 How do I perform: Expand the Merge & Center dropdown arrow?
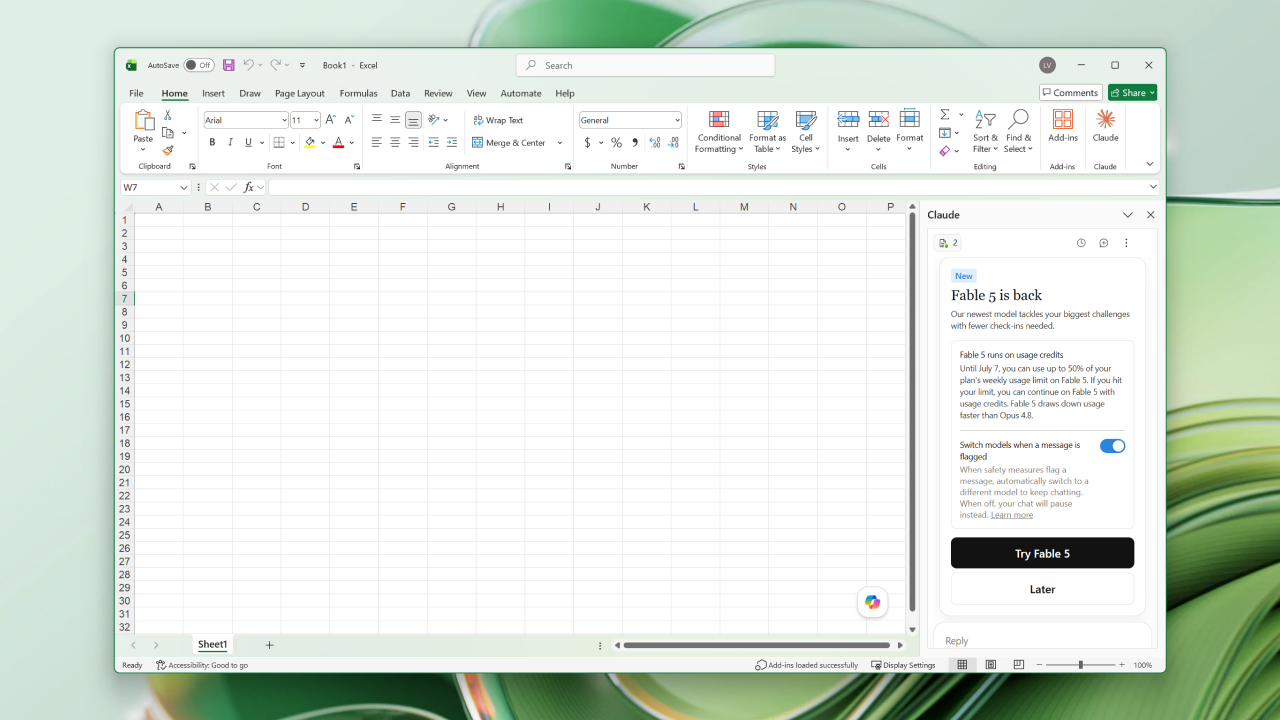pos(560,143)
